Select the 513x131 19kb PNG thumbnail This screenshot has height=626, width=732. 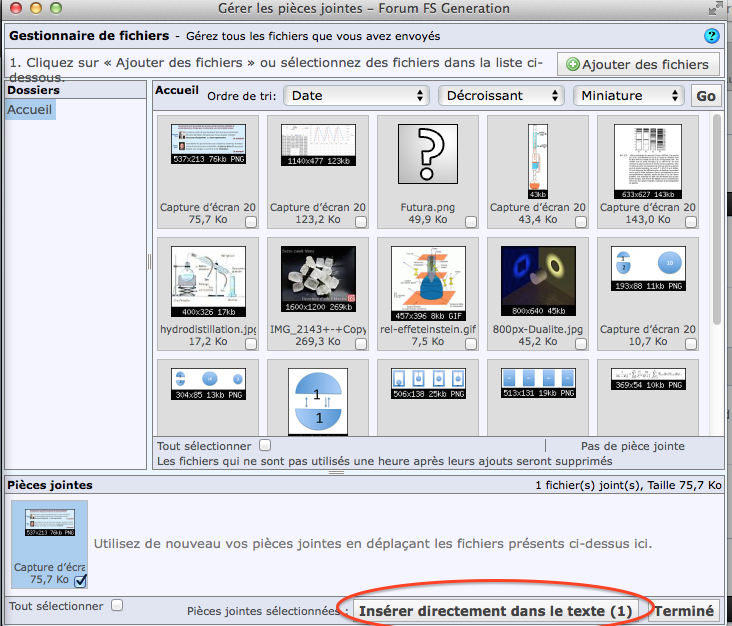coord(538,383)
